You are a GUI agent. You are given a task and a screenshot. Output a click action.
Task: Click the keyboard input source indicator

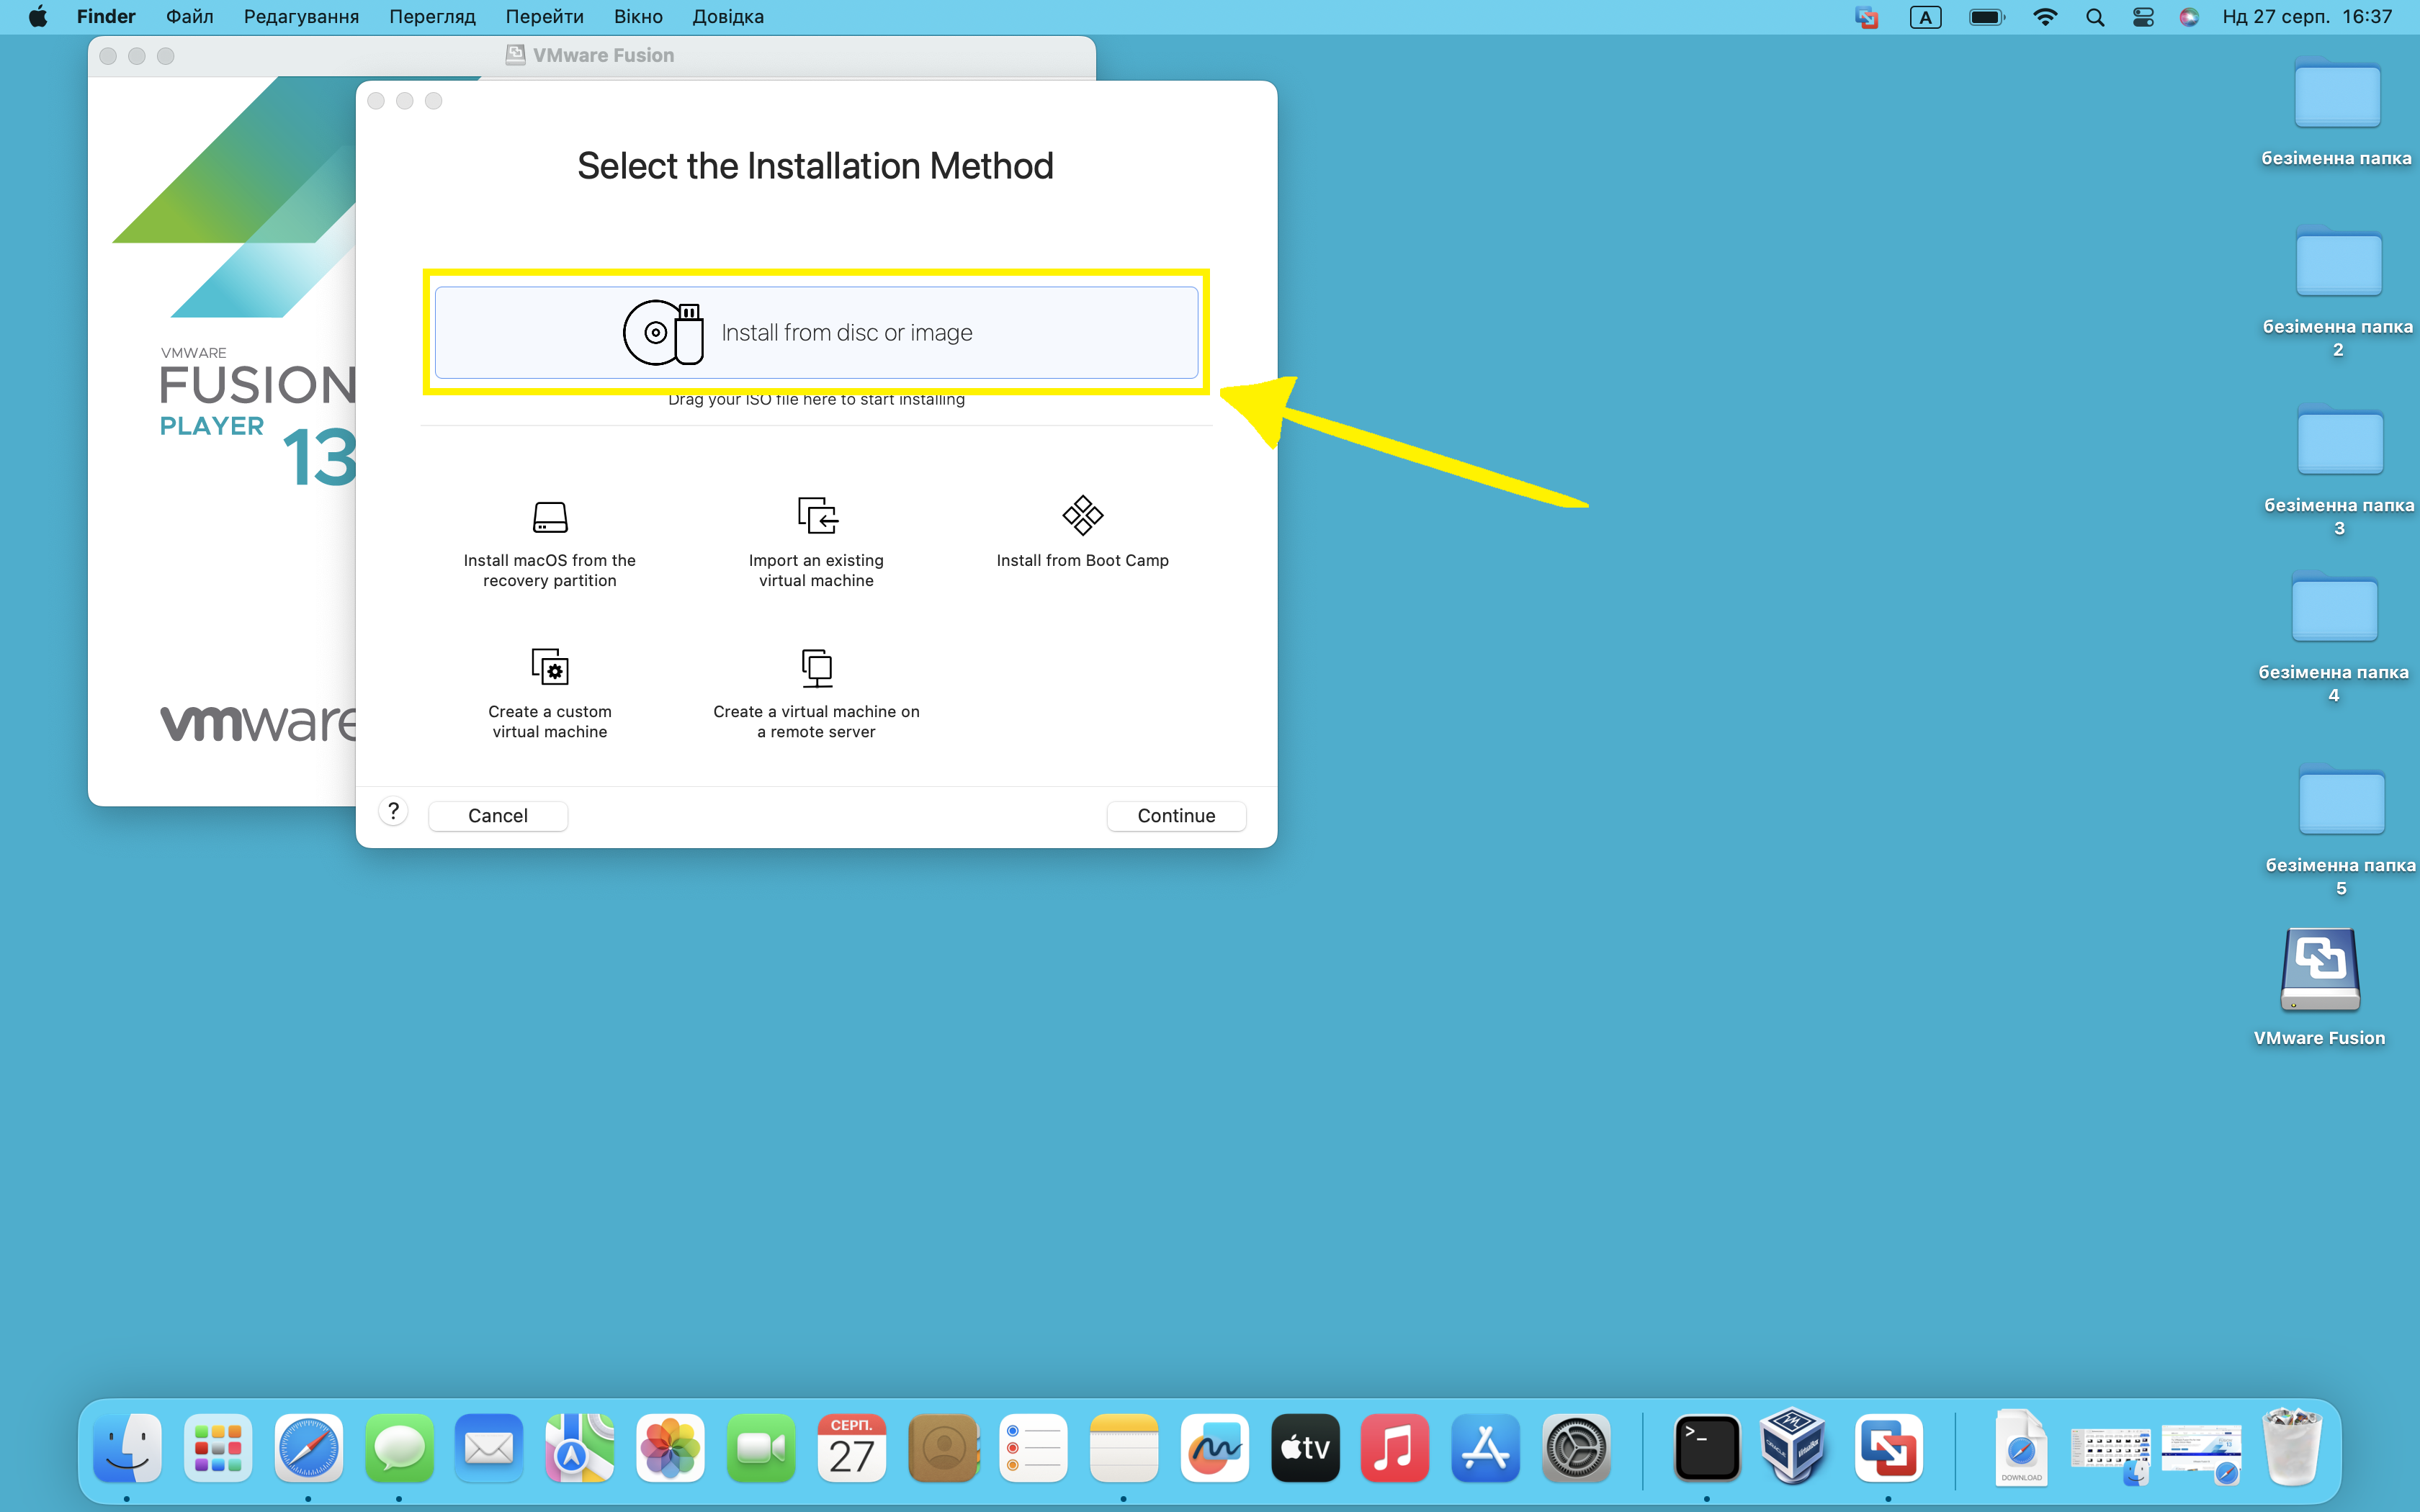(1925, 17)
